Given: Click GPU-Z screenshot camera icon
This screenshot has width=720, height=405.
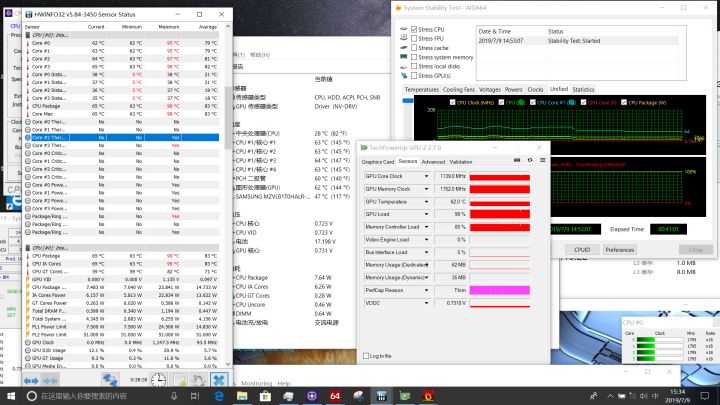Looking at the screenshot, I should pyautogui.click(x=517, y=160).
